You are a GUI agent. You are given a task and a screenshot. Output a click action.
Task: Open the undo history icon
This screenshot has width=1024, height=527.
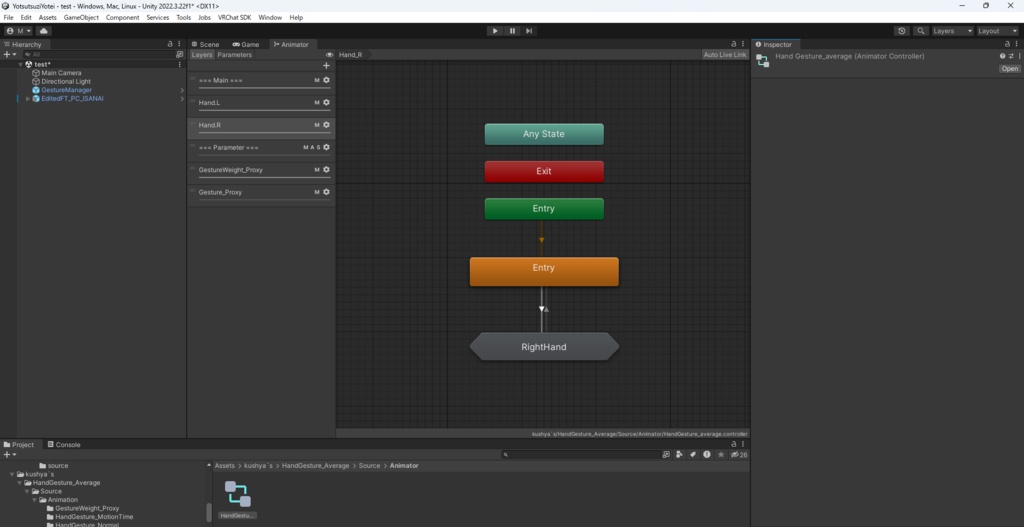point(902,31)
